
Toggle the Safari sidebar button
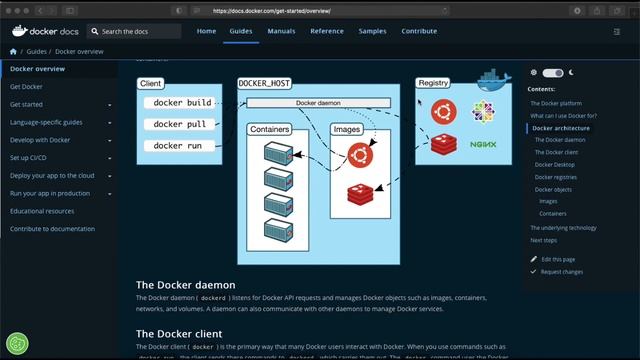pyautogui.click(x=70, y=11)
